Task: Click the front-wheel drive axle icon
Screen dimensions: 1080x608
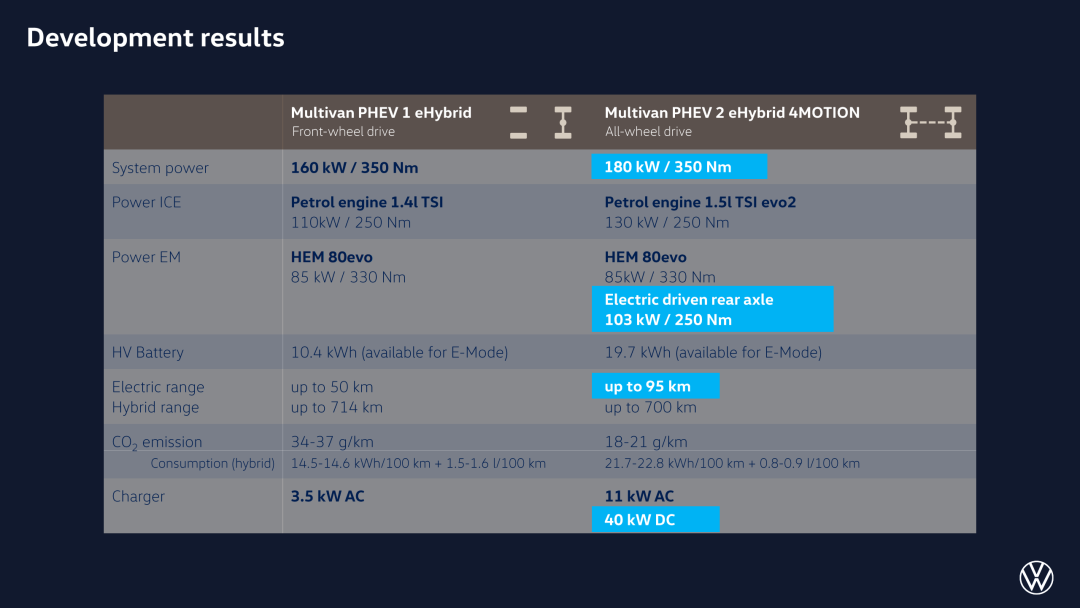Action: pos(541,123)
